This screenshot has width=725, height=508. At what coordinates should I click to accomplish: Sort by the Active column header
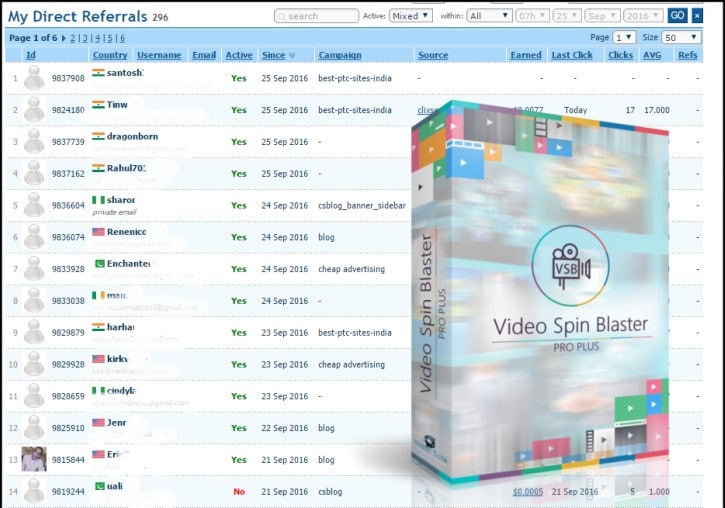(239, 55)
